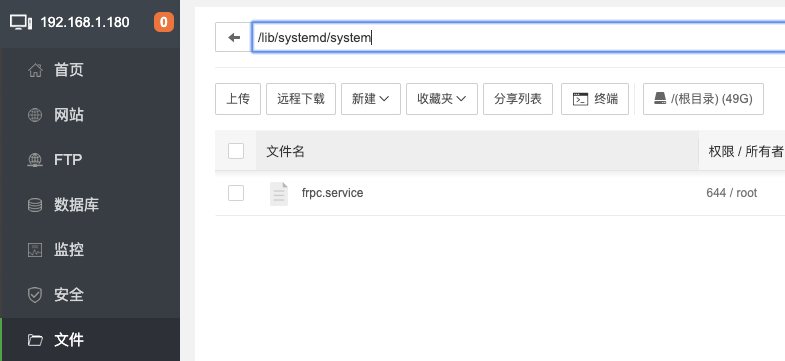Click the server monitor icon near IP
Image resolution: width=785 pixels, height=361 pixels.
click(x=21, y=22)
